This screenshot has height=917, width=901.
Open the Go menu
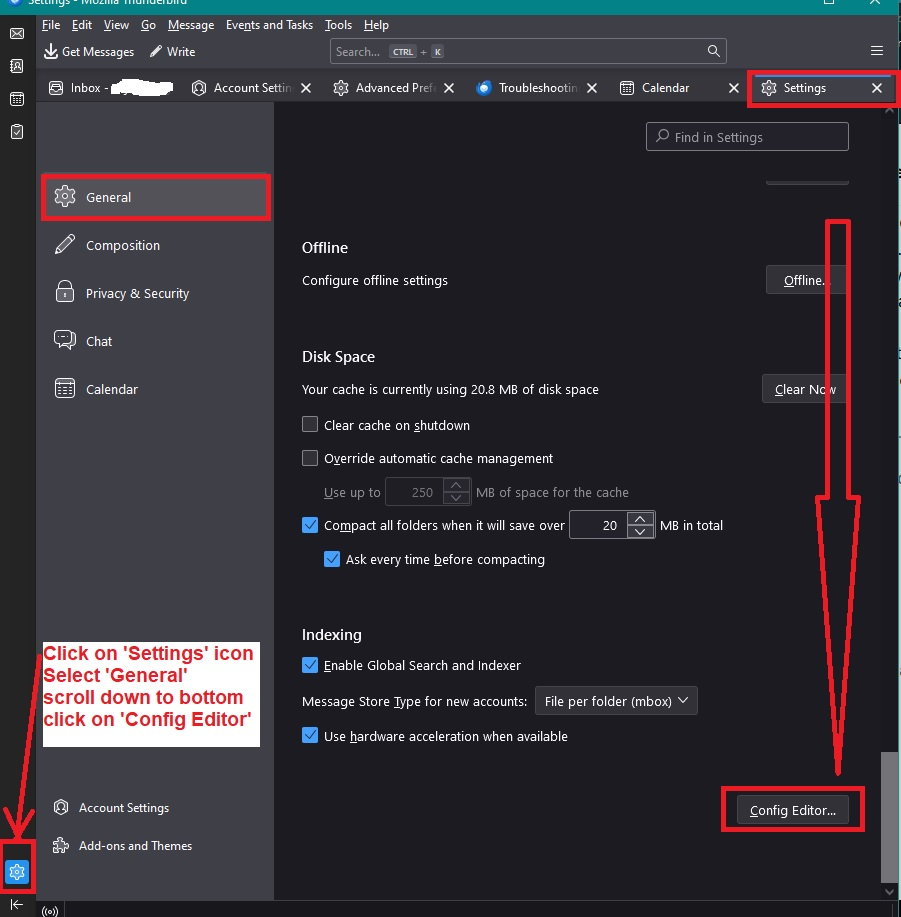149,25
